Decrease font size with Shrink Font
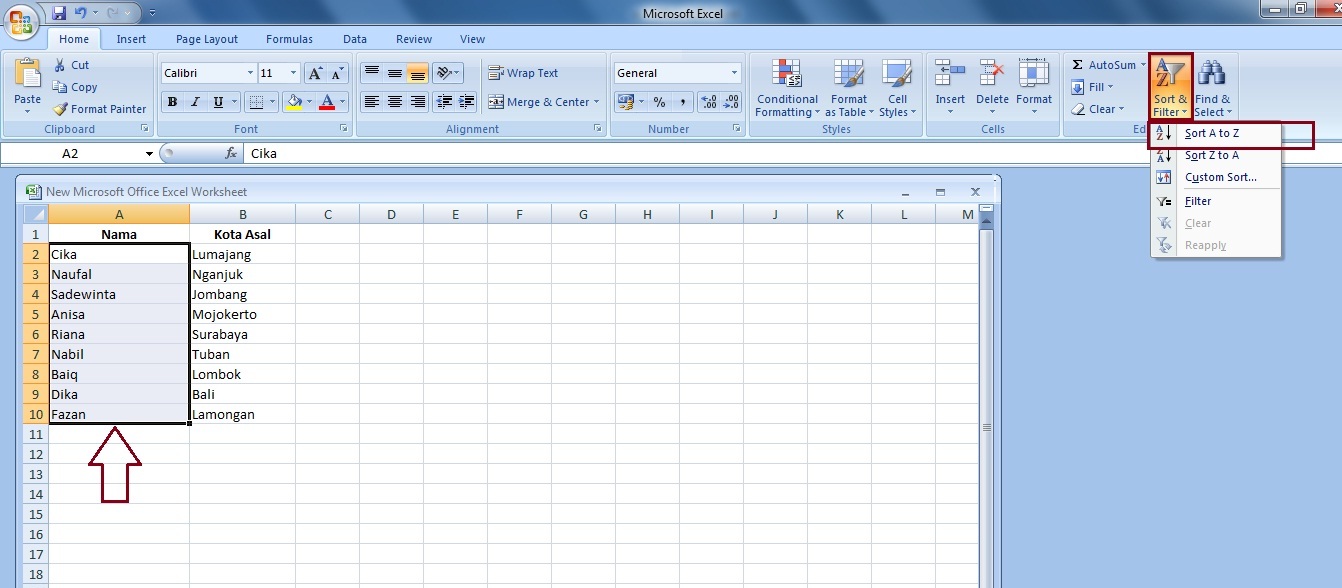The height and width of the screenshot is (588, 1342). coord(338,73)
